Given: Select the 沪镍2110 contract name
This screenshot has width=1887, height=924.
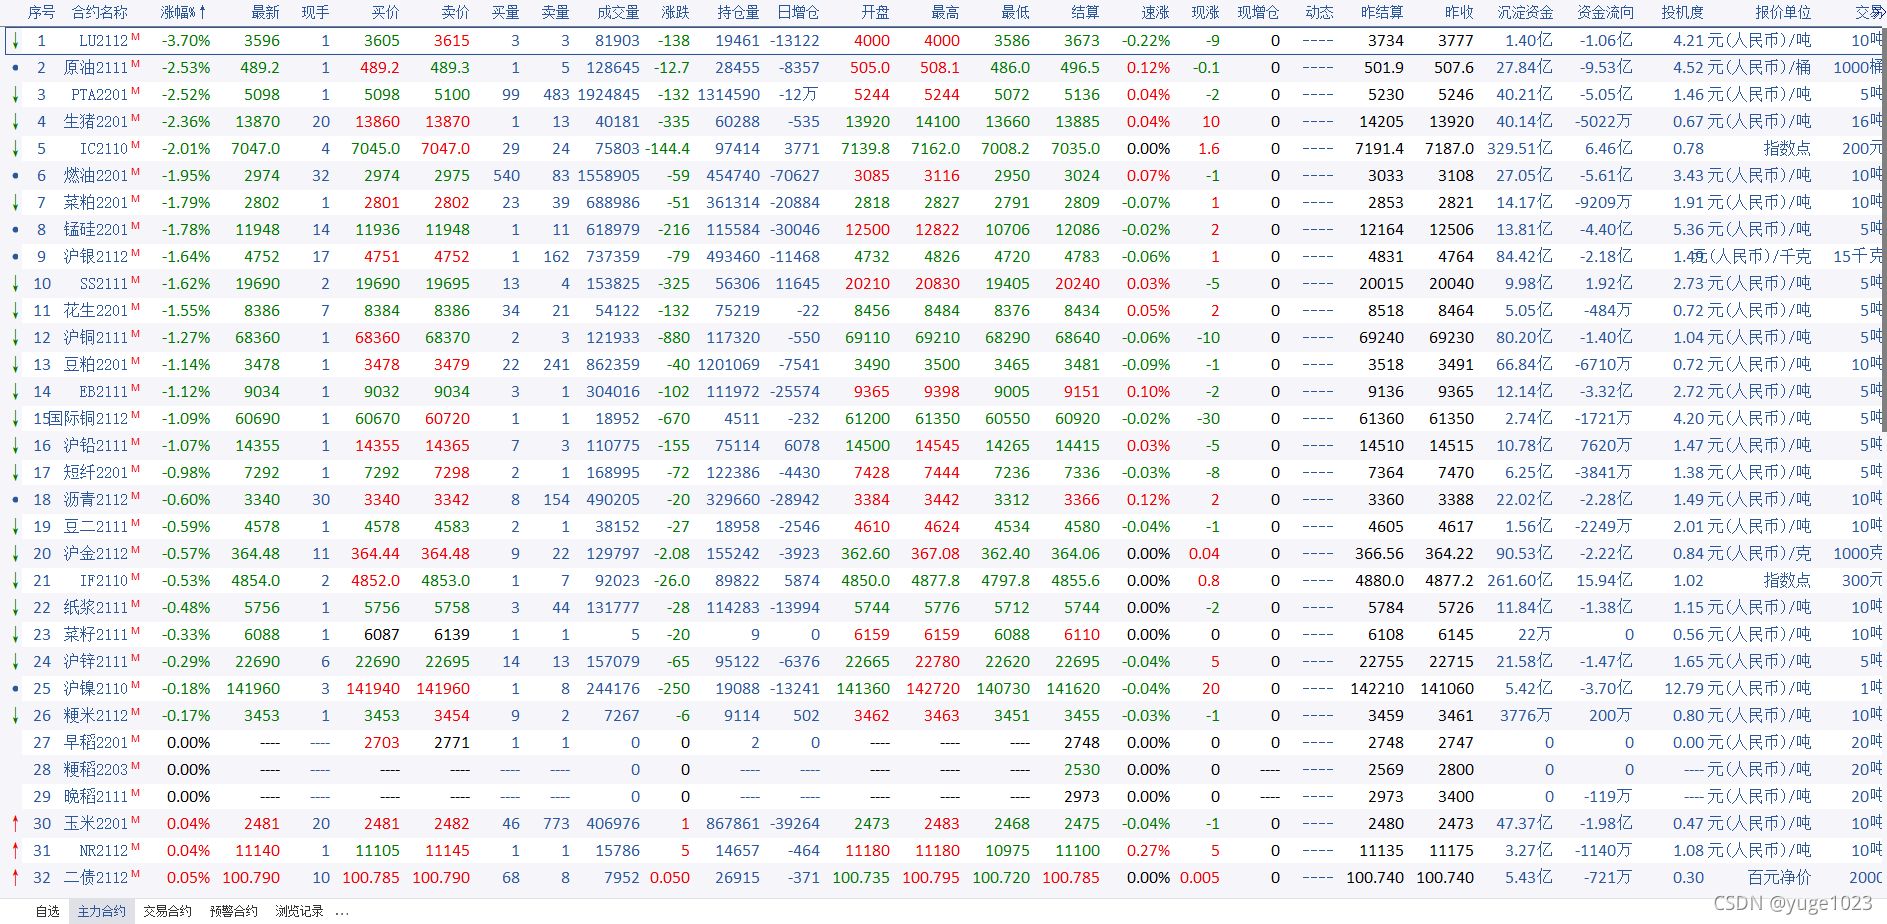Looking at the screenshot, I should coord(96,689).
